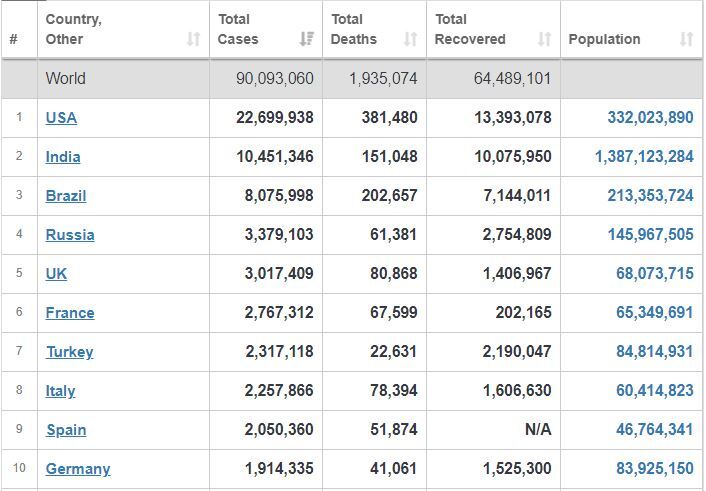706x491 pixels.
Task: Click Brazil population 213,353,724
Action: click(651, 196)
